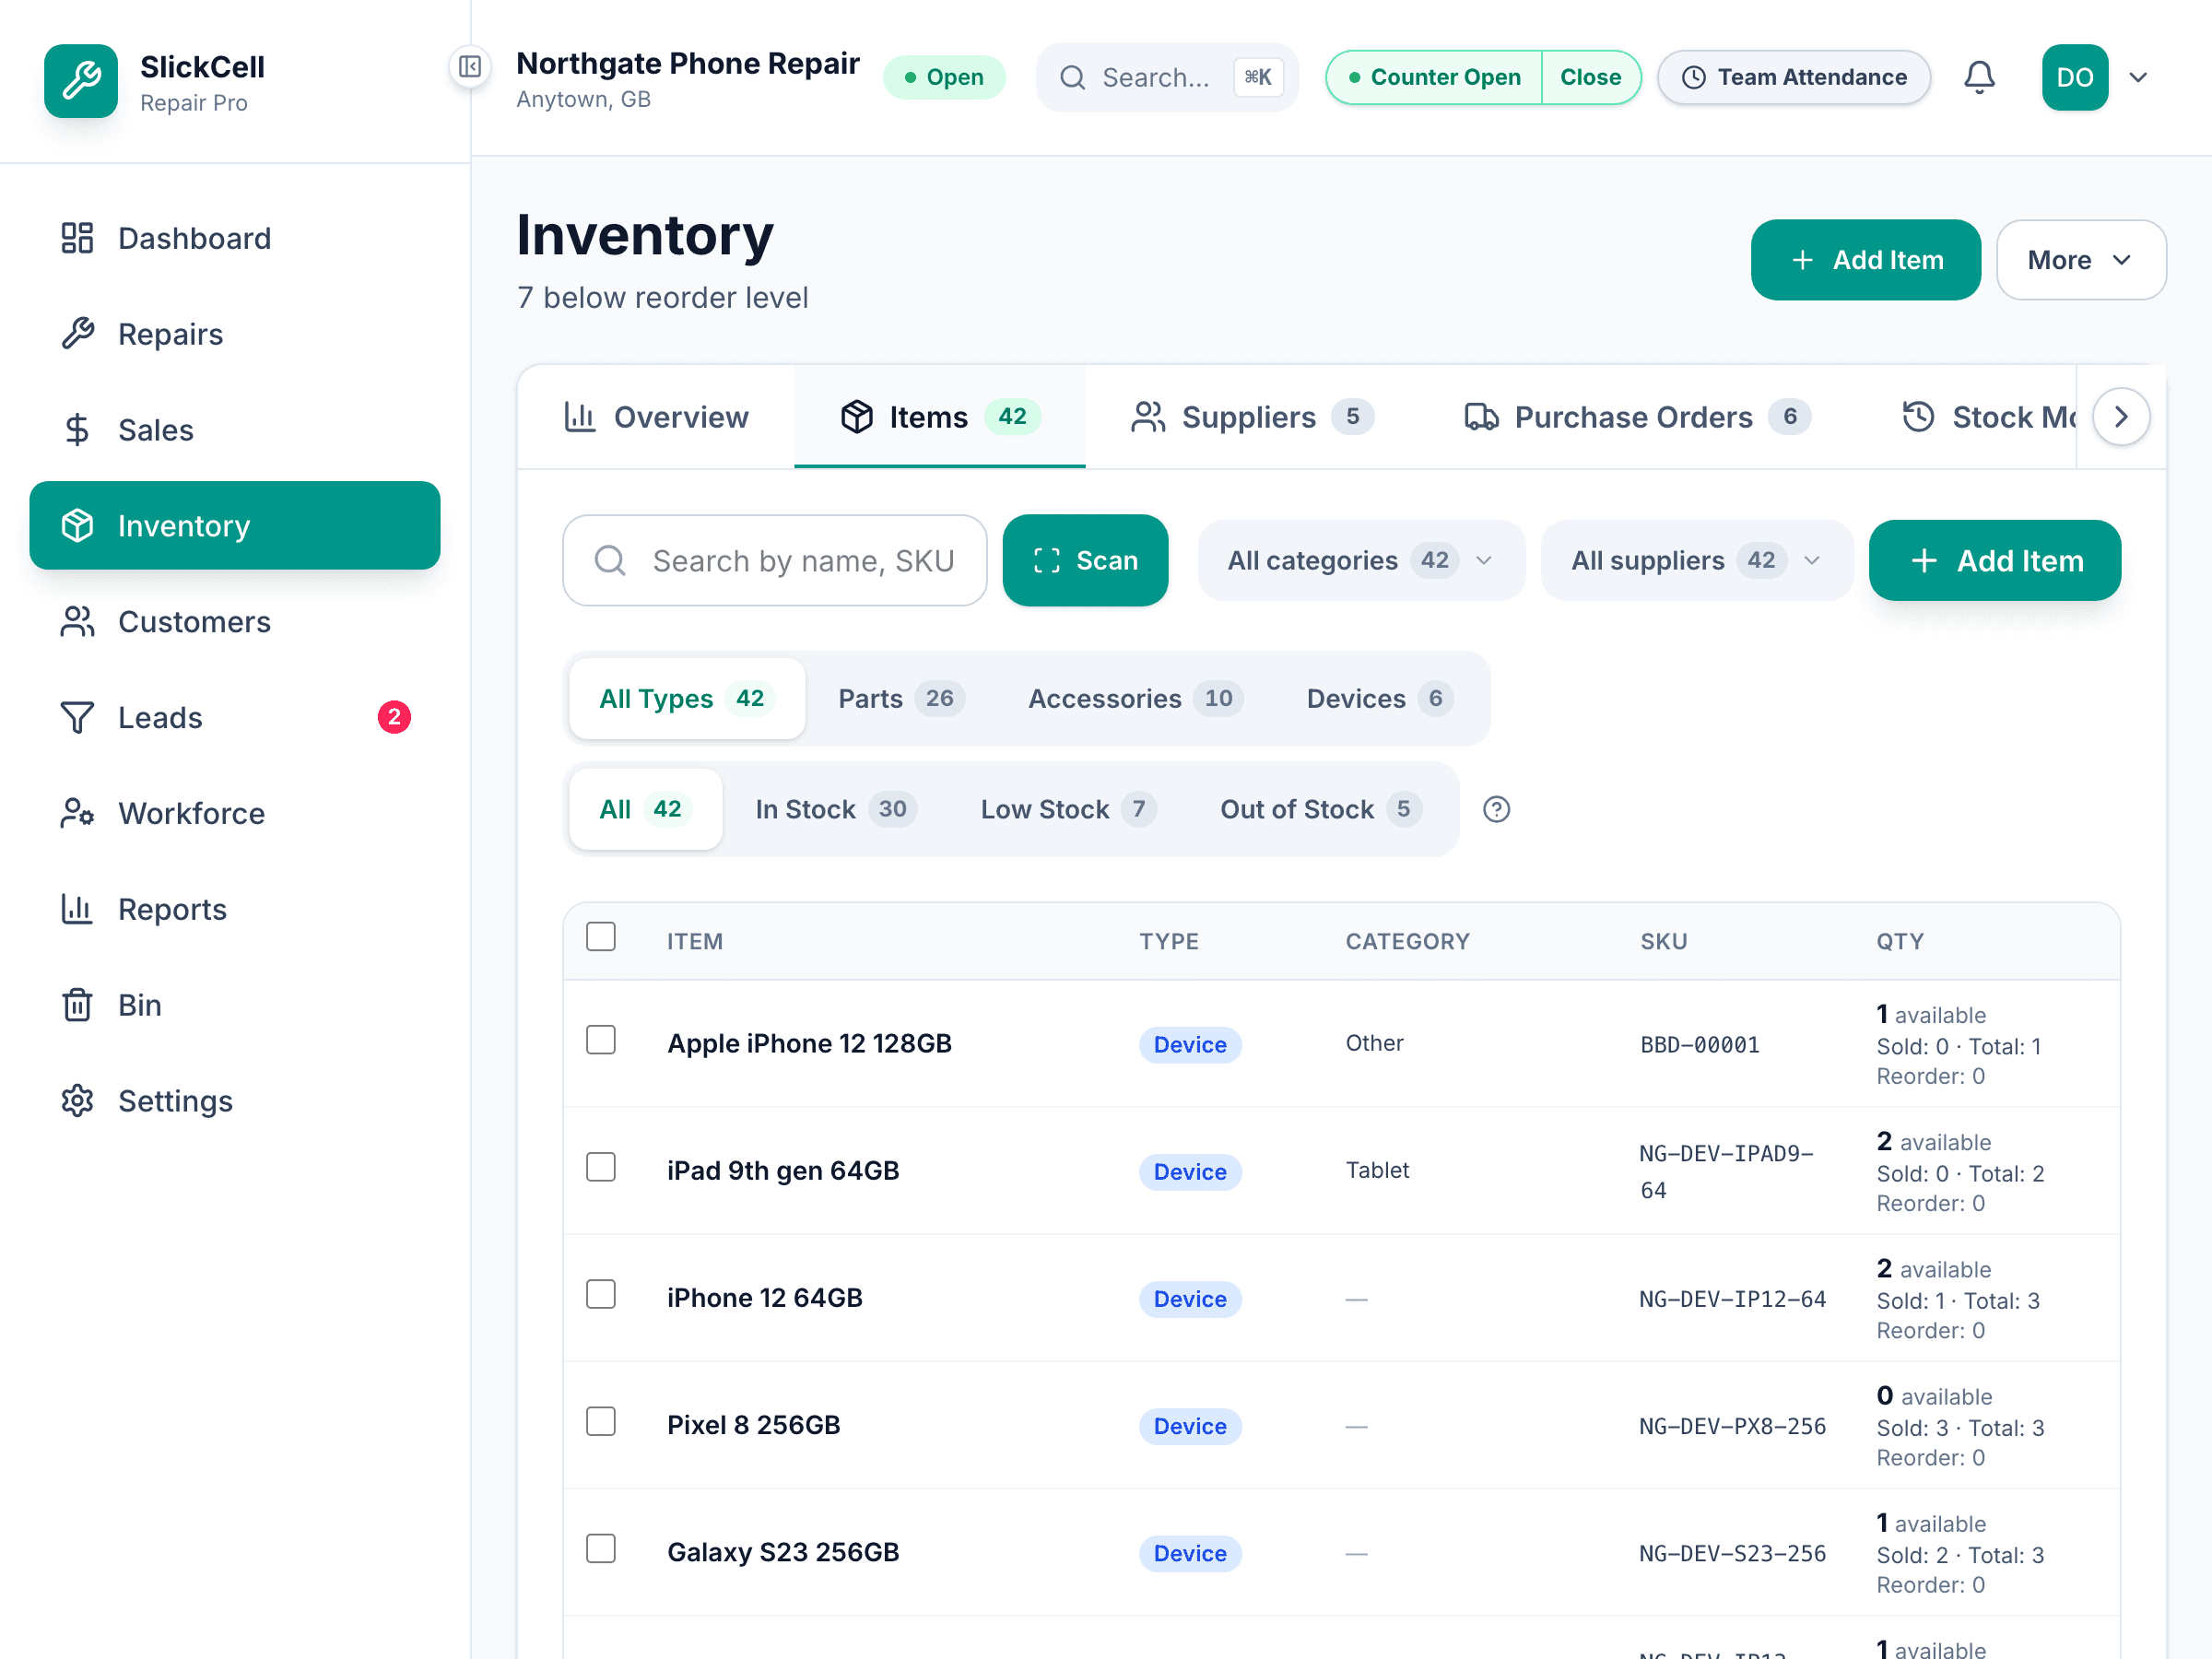Click the Scan button
Screen dimensions: 2212x1659
click(1085, 561)
